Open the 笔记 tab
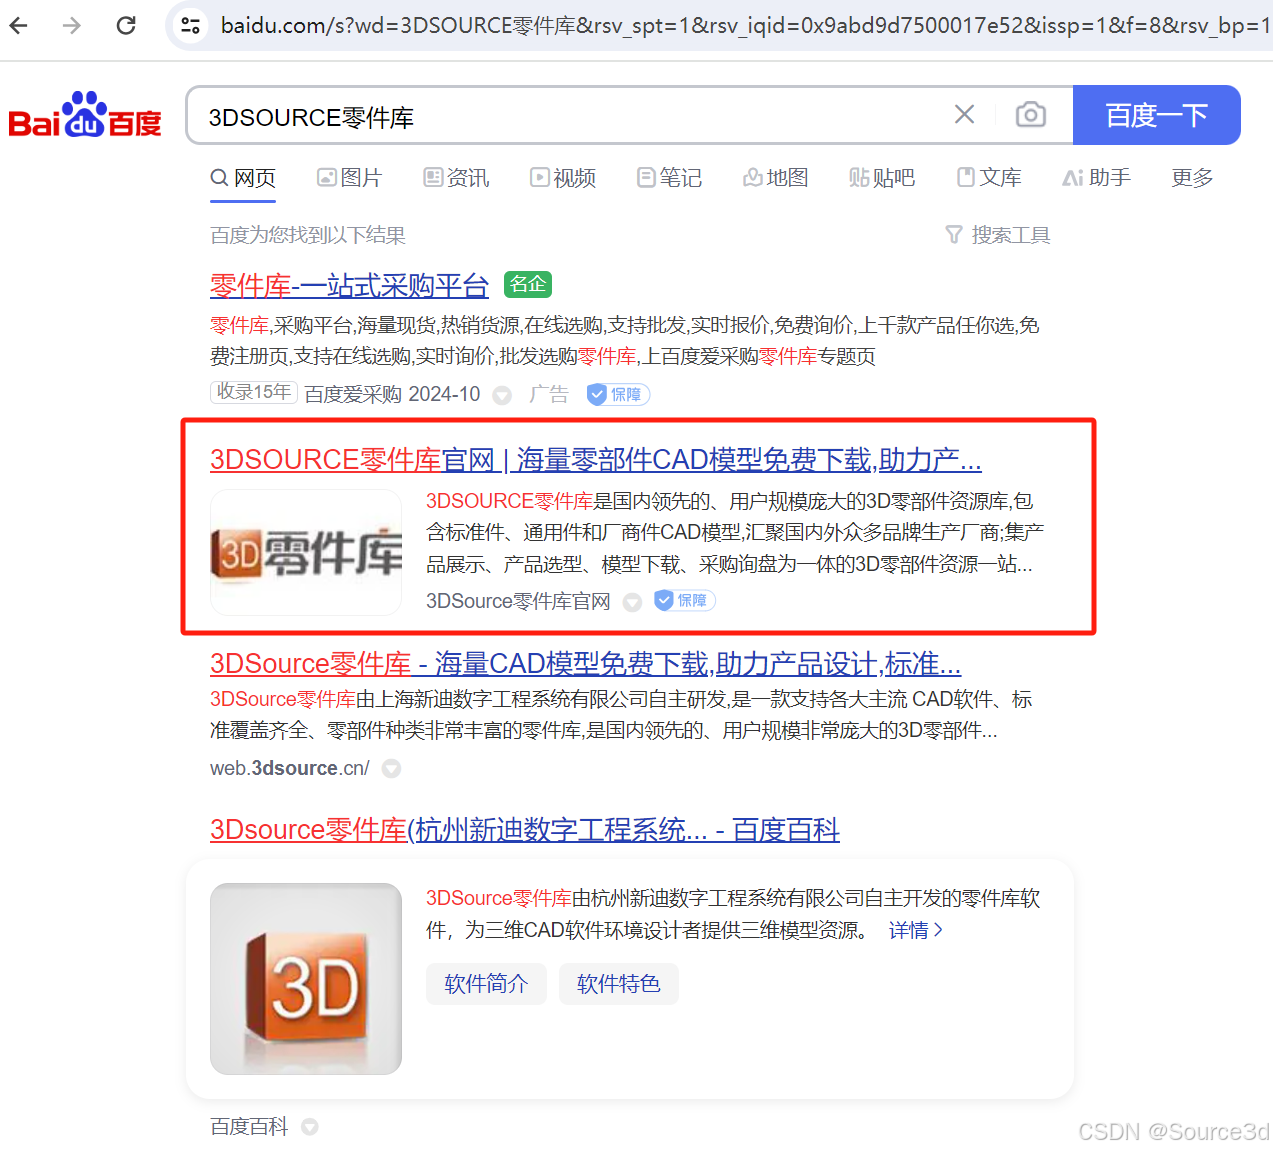The image size is (1273, 1153). [x=670, y=178]
